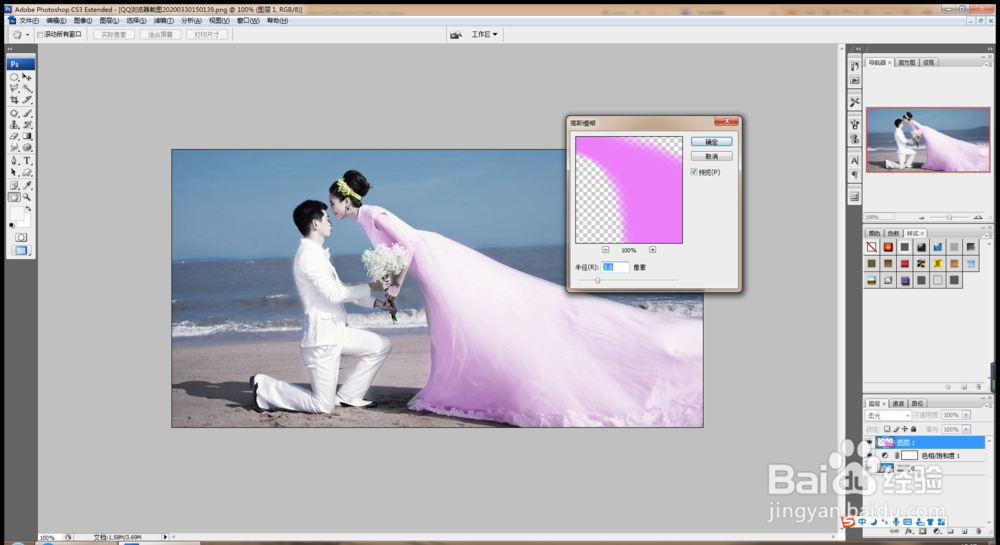The height and width of the screenshot is (545, 1000).
Task: Open the Navigator panel flyout menu
Action: pyautogui.click(x=988, y=64)
